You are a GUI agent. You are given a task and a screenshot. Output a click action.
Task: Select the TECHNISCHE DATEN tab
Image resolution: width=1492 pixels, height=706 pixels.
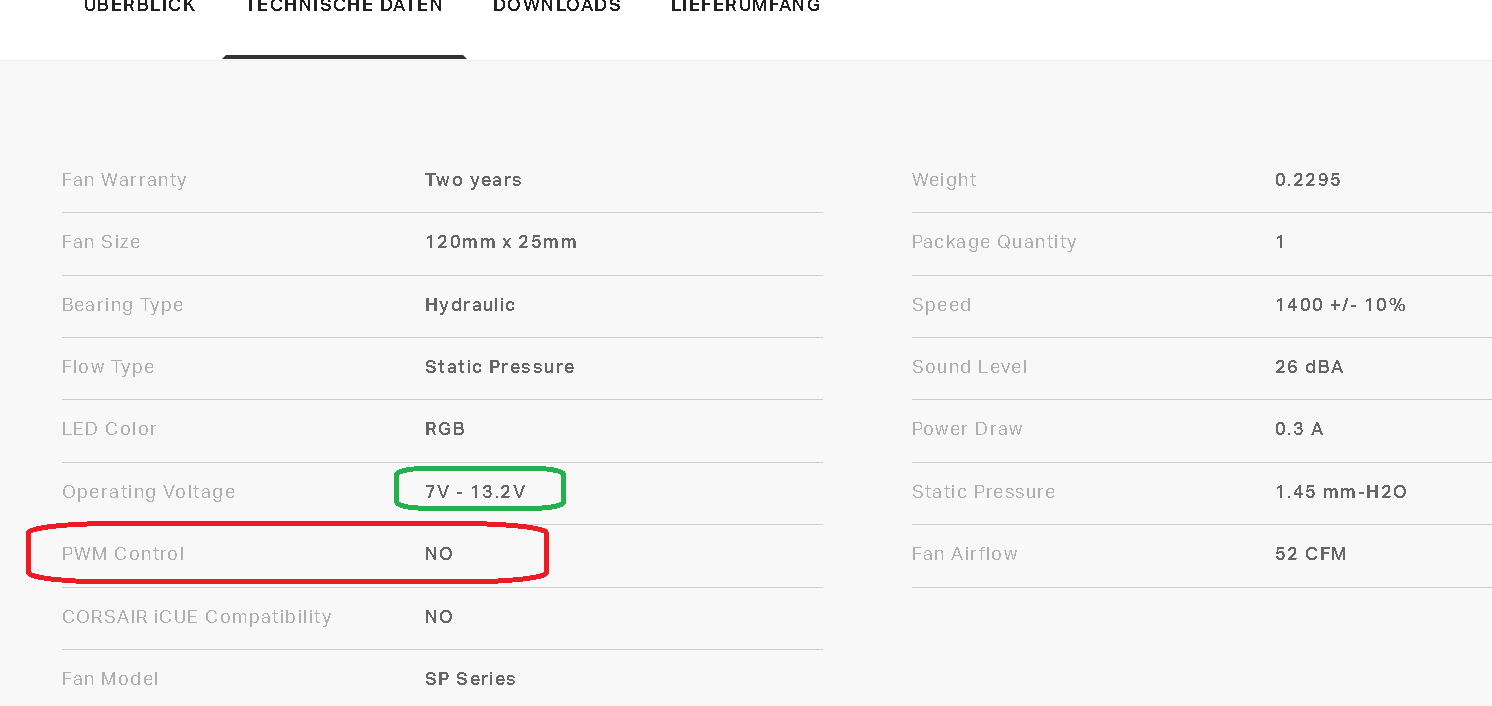pyautogui.click(x=344, y=6)
